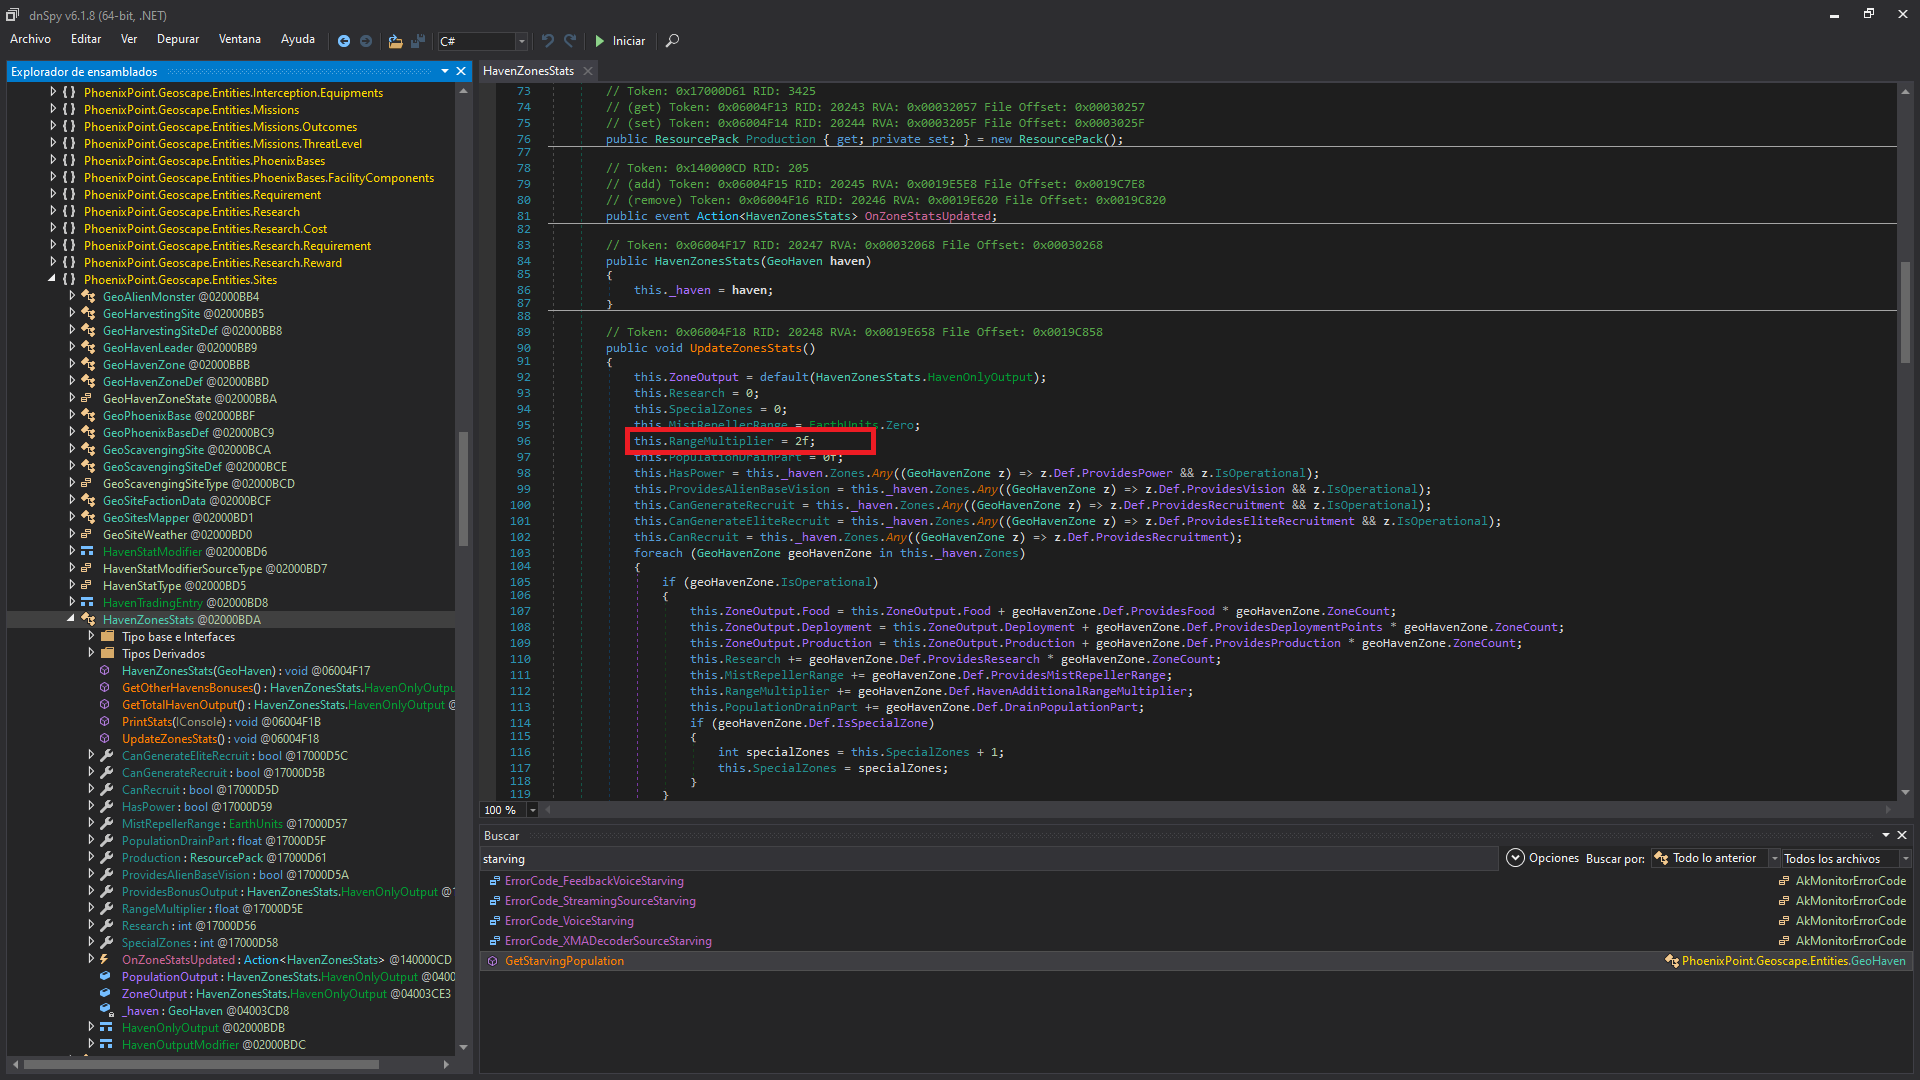Click the _haven private field icon
The width and height of the screenshot is (1920, 1080).
[x=106, y=1011]
